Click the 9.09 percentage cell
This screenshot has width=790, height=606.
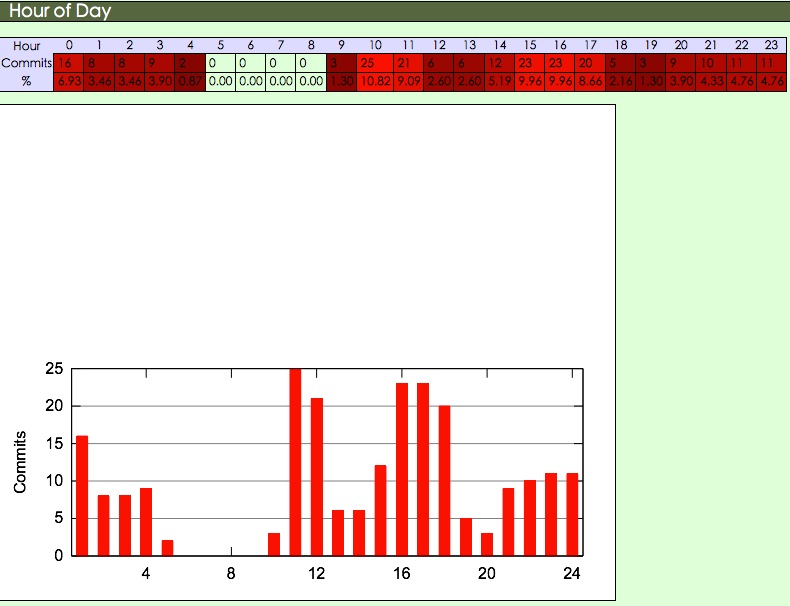pyautogui.click(x=409, y=81)
